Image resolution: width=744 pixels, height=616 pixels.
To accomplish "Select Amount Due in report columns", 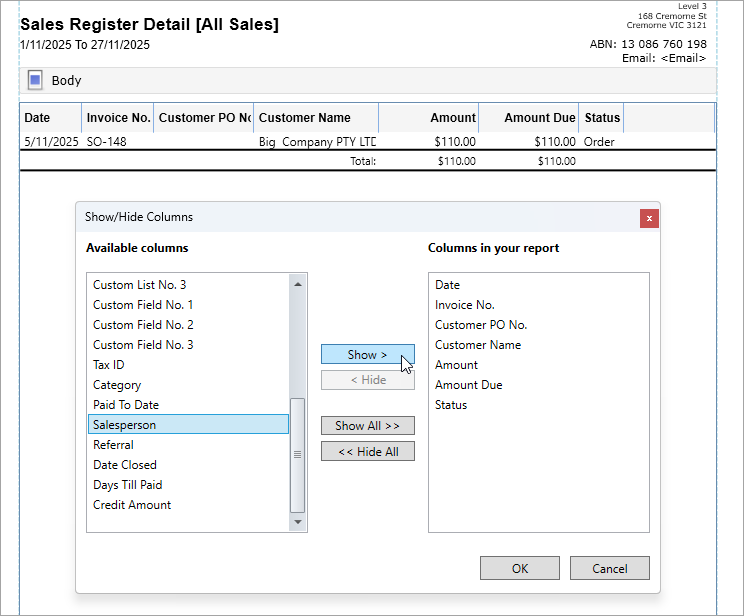I will [469, 385].
